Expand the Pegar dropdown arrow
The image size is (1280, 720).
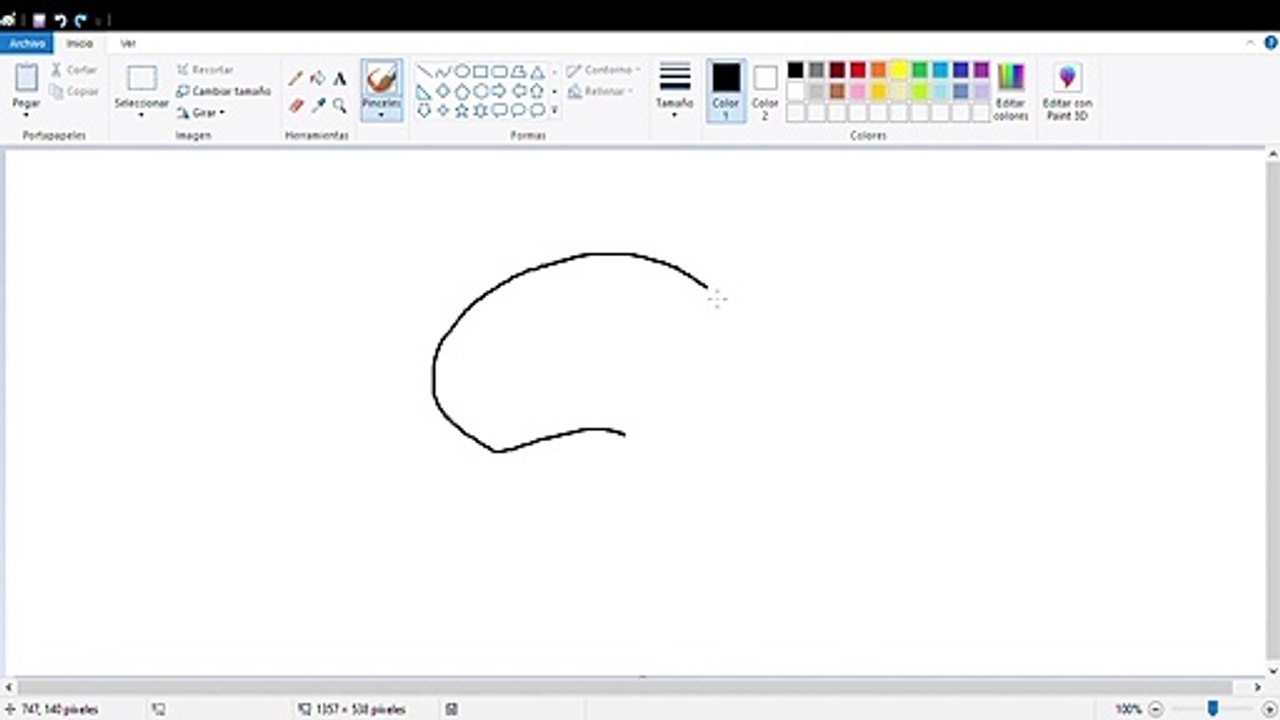27,115
